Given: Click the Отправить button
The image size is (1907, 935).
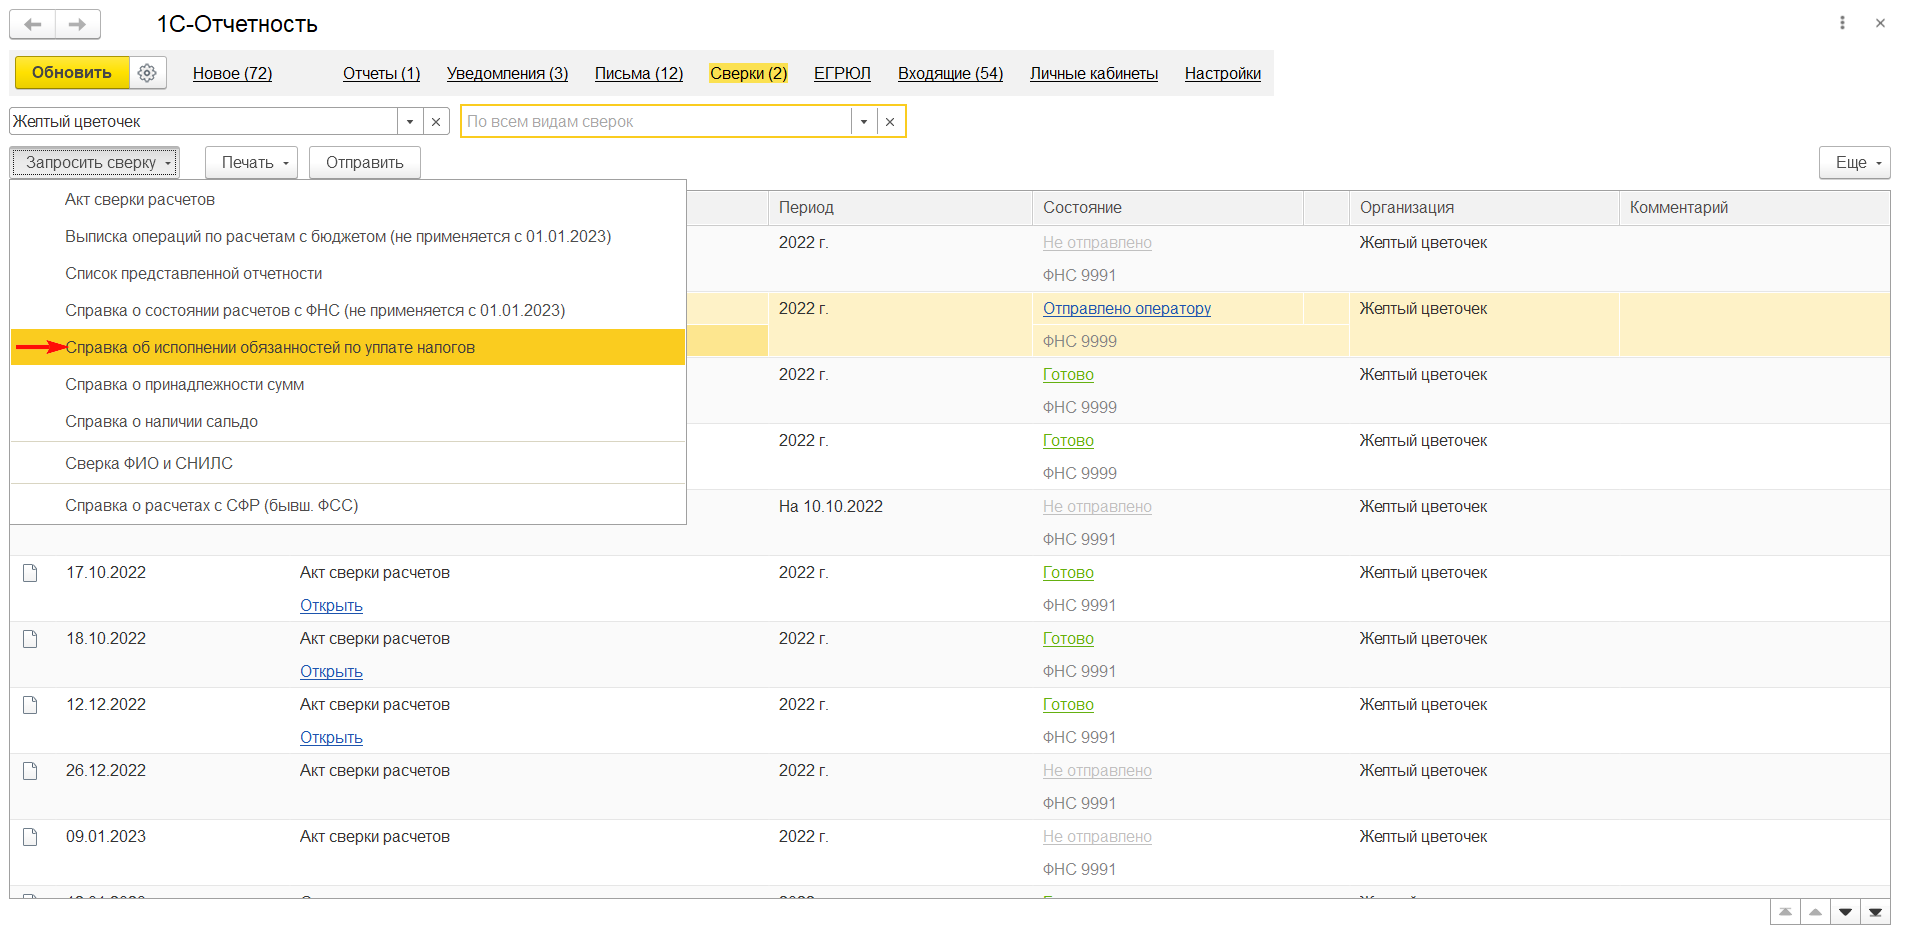Looking at the screenshot, I should (364, 162).
